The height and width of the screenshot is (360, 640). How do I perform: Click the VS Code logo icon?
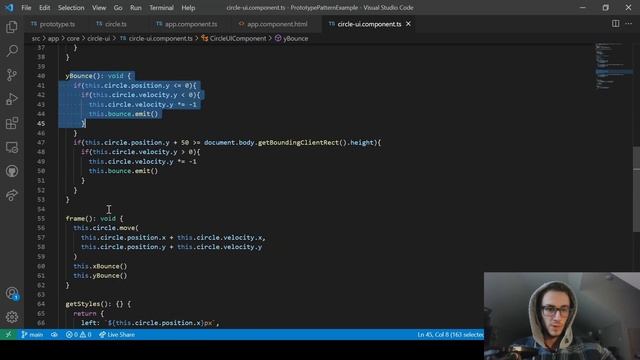coord(9,7)
